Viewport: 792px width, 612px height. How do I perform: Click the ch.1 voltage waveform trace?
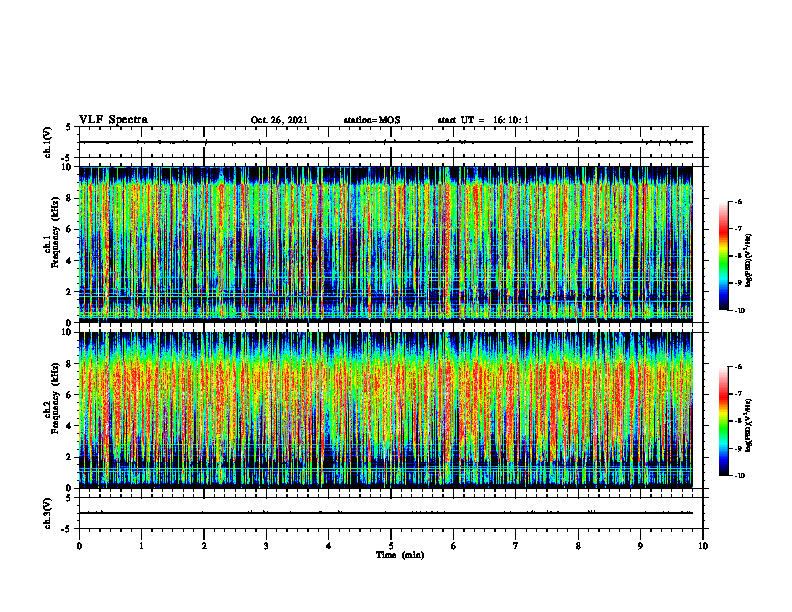(x=386, y=142)
